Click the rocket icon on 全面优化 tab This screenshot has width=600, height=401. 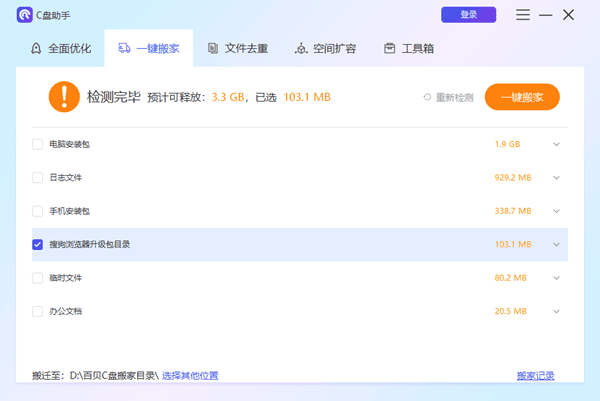tap(36, 48)
